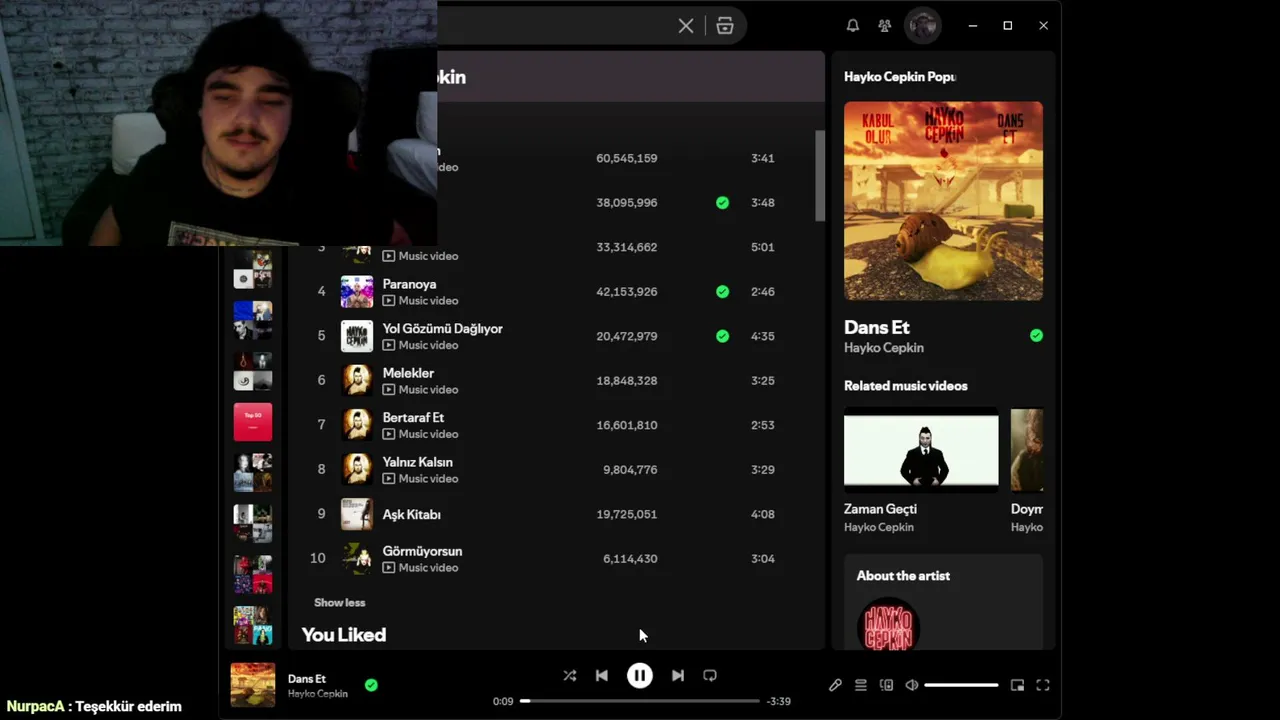
Task: Click the Dans Et title in player bar
Action: (307, 679)
